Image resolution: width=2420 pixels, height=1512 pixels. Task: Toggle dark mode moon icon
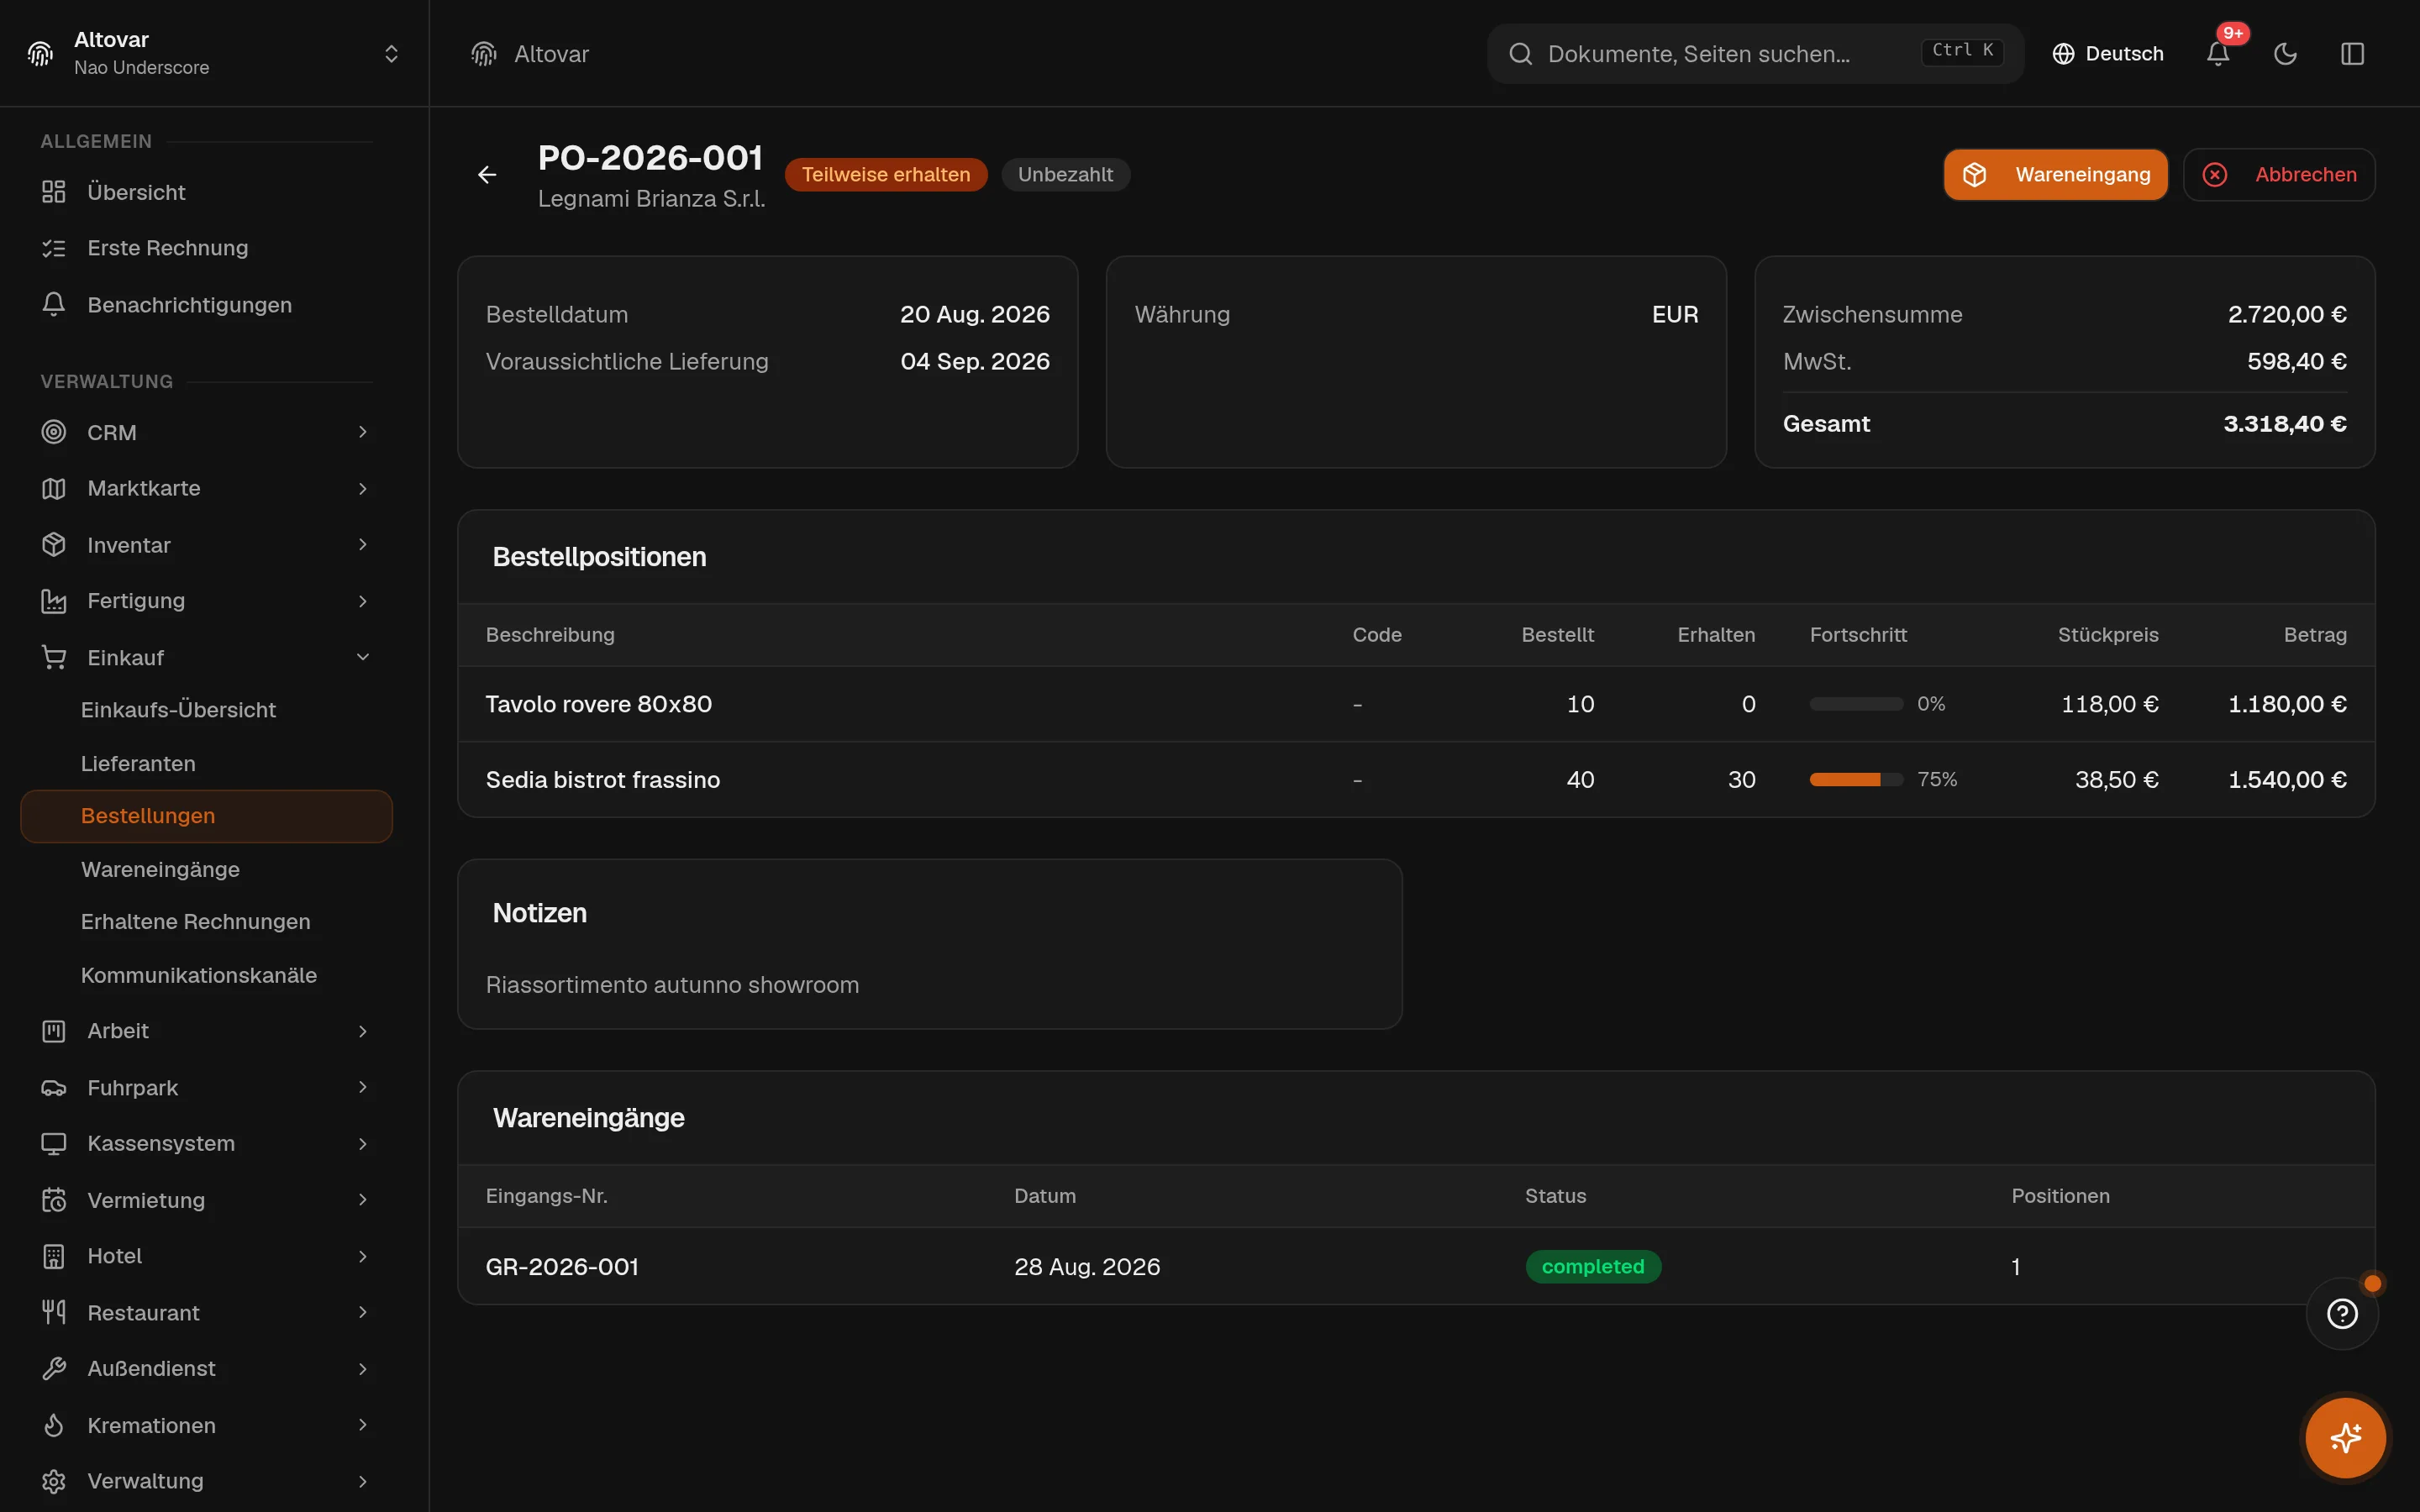pyautogui.click(x=2285, y=54)
